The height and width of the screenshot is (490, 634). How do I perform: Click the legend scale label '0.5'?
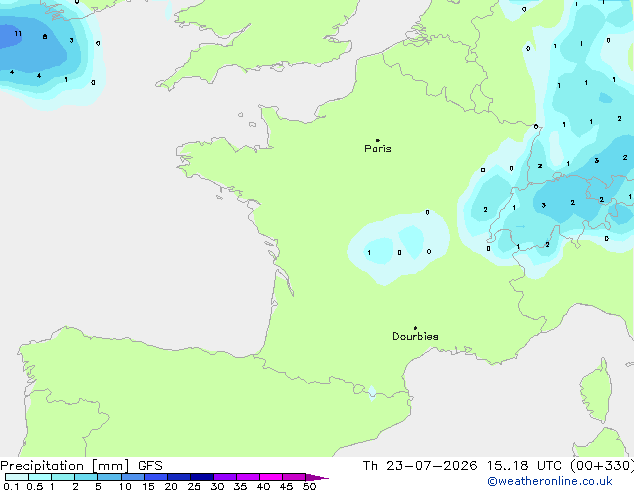pyautogui.click(x=34, y=486)
